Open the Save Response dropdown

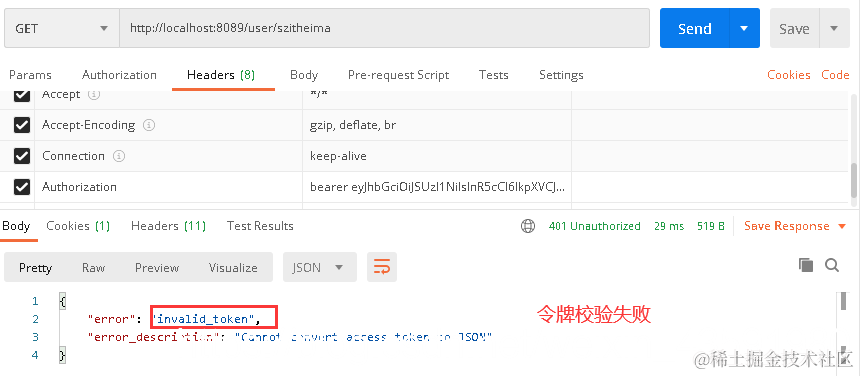point(795,226)
